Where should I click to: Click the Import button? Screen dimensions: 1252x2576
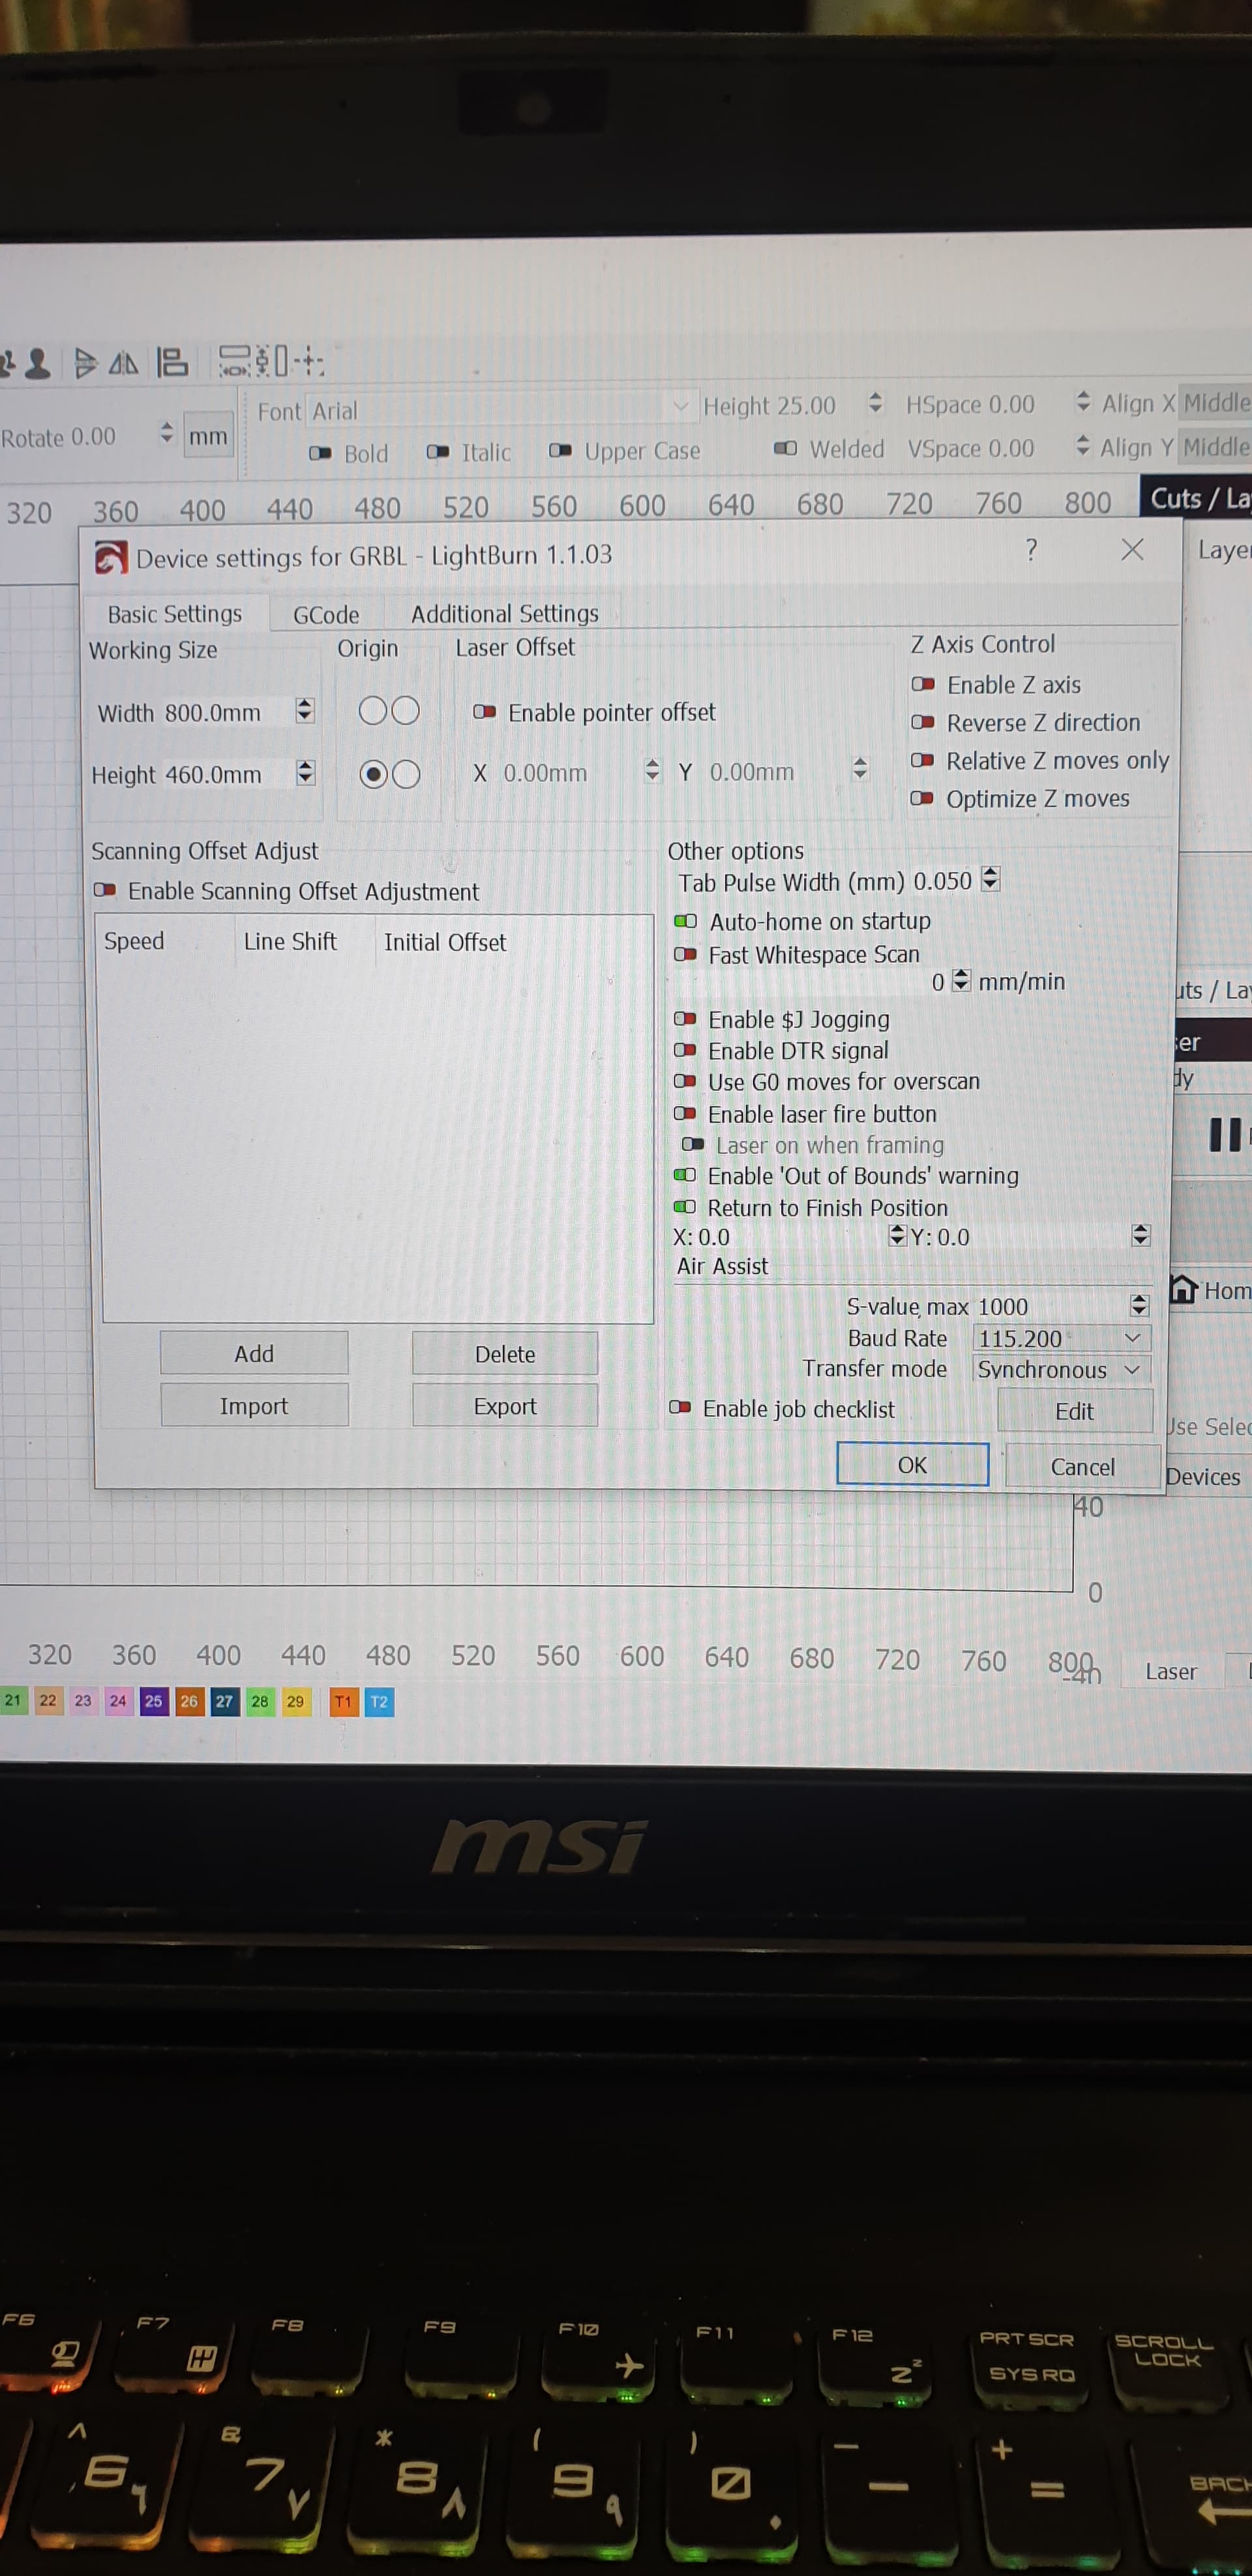254,1406
